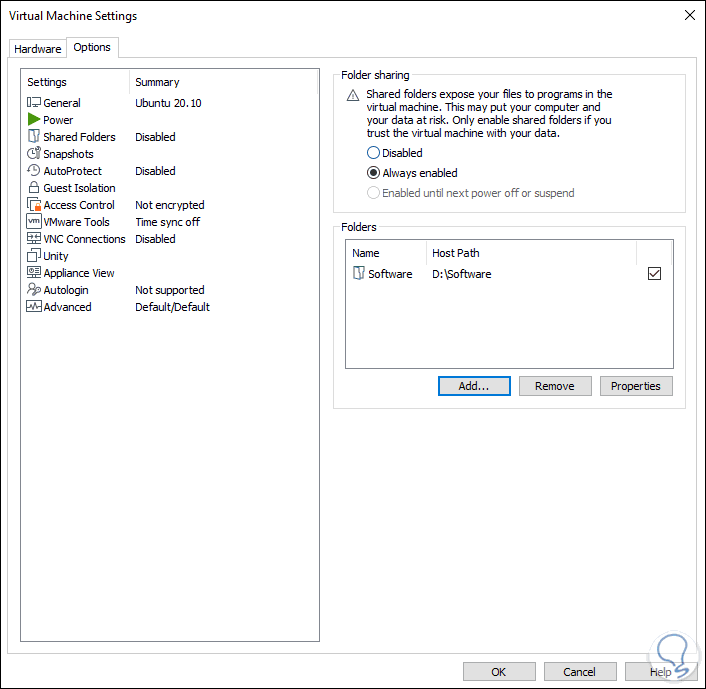This screenshot has height=689, width=706.
Task: Switch to the Hardware tab
Action: [38, 49]
